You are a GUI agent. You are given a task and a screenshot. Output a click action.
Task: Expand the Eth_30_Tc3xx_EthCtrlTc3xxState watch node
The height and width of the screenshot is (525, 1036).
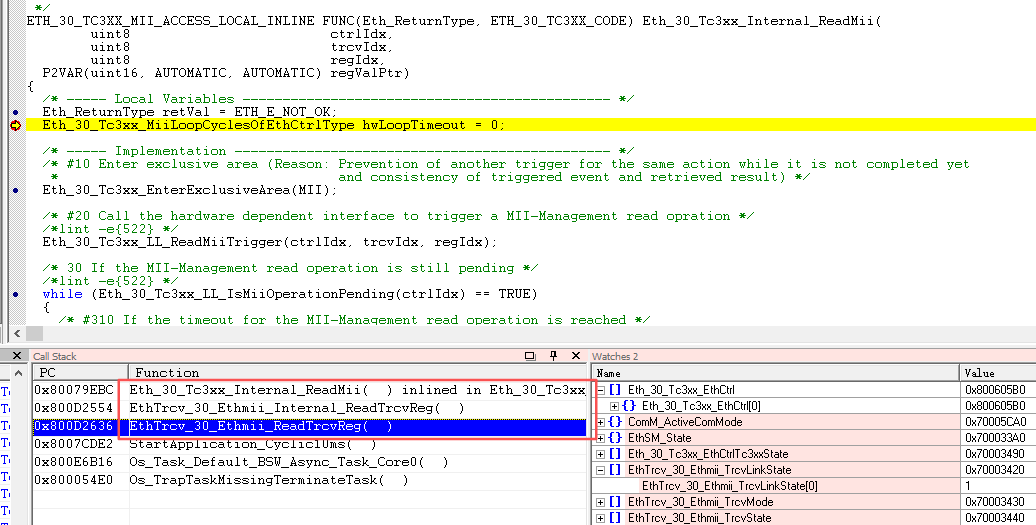[601, 454]
